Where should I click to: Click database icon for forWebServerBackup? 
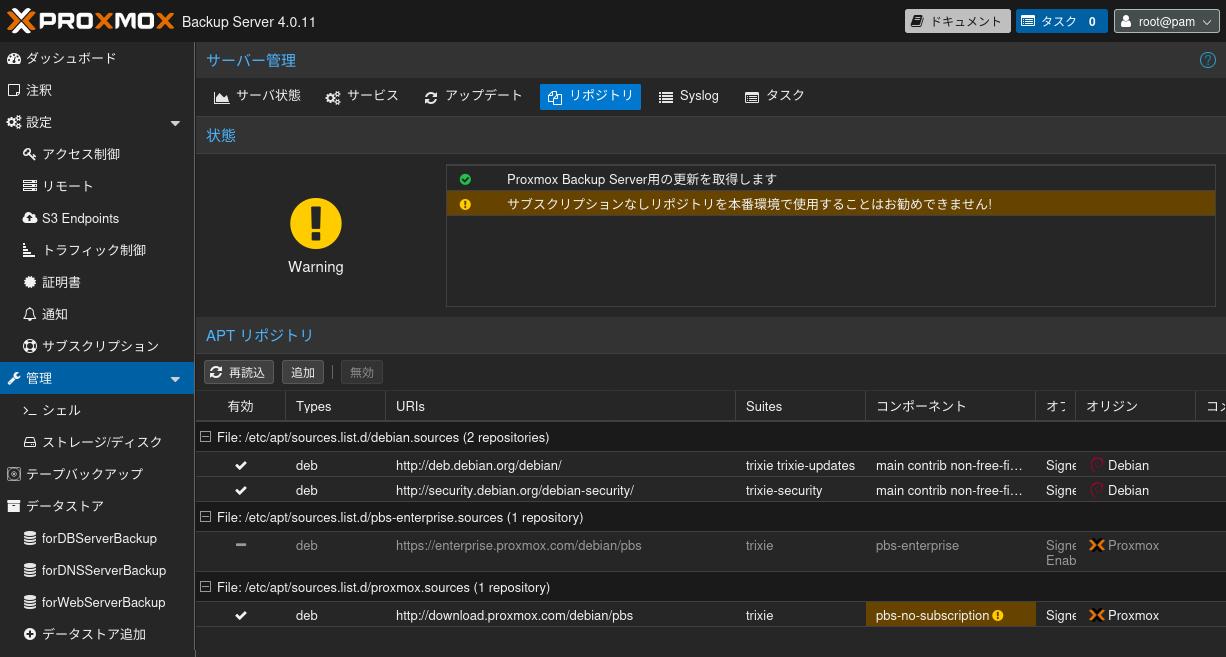pos(30,602)
